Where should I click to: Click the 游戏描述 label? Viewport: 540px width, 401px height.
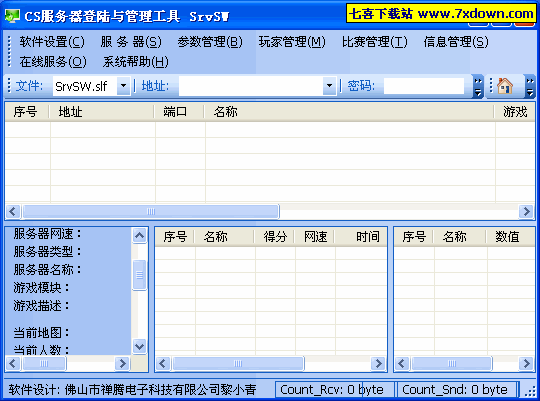[x=41, y=306]
